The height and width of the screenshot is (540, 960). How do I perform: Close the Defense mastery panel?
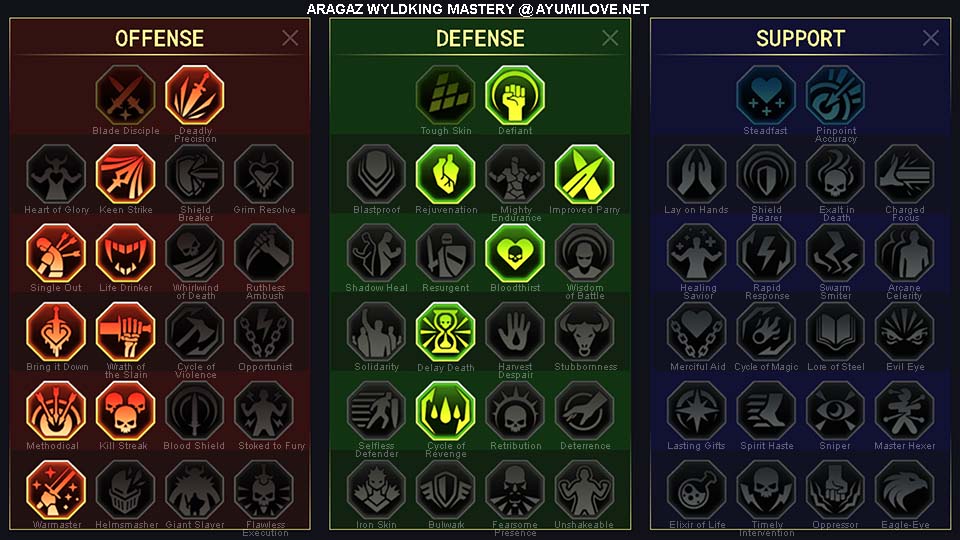[x=610, y=38]
